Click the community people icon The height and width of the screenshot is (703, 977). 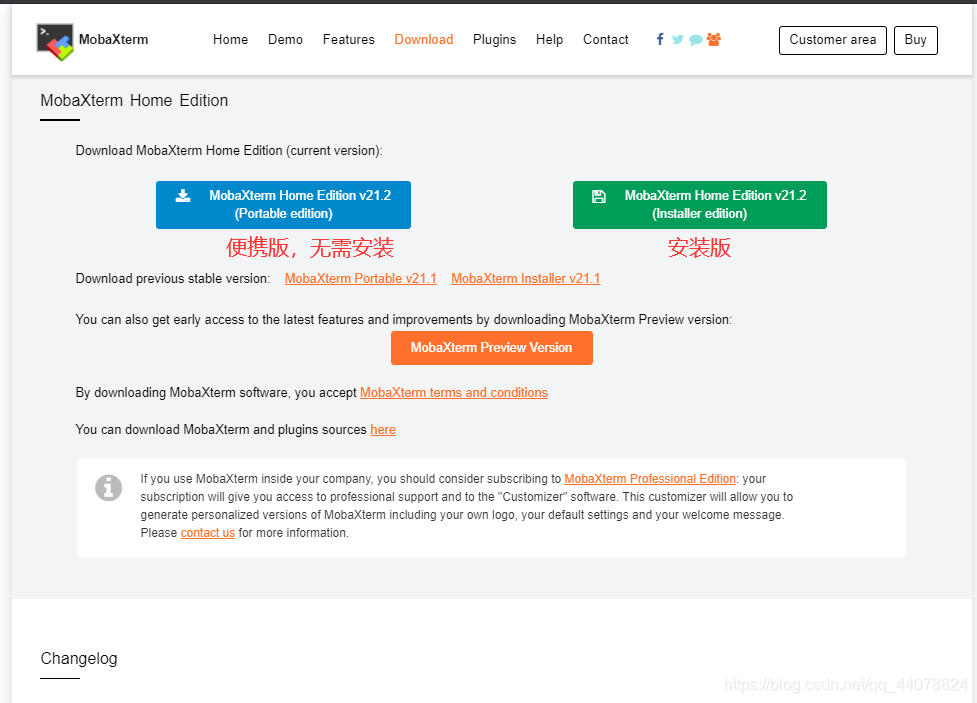713,39
